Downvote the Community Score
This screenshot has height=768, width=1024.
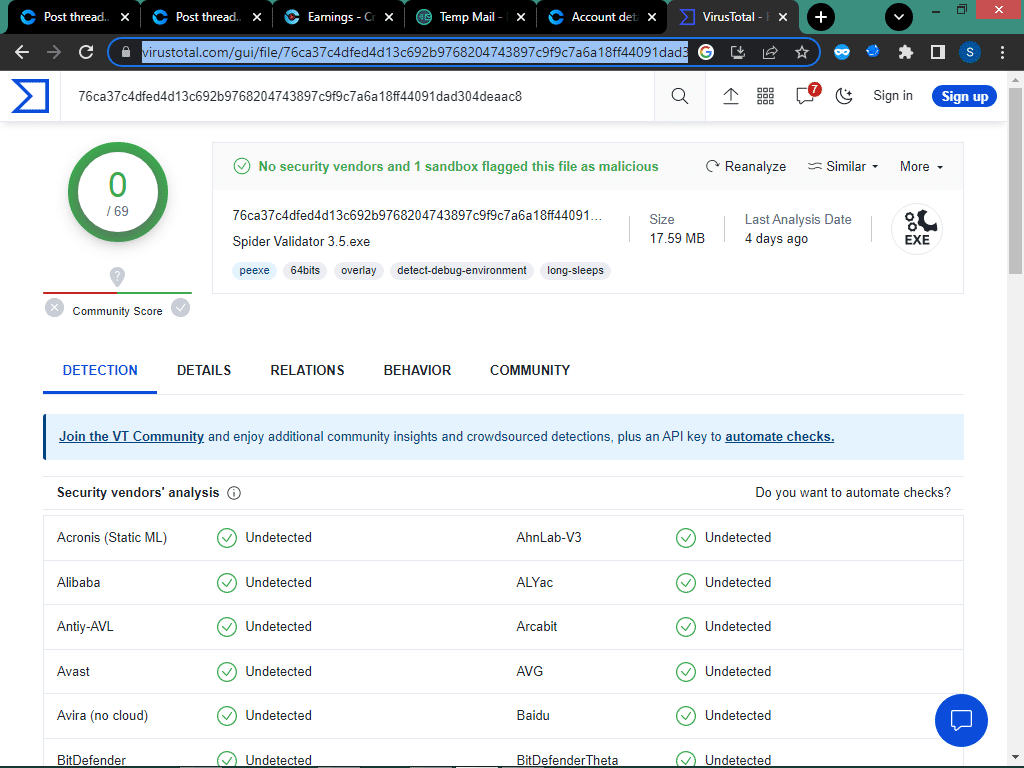(54, 308)
